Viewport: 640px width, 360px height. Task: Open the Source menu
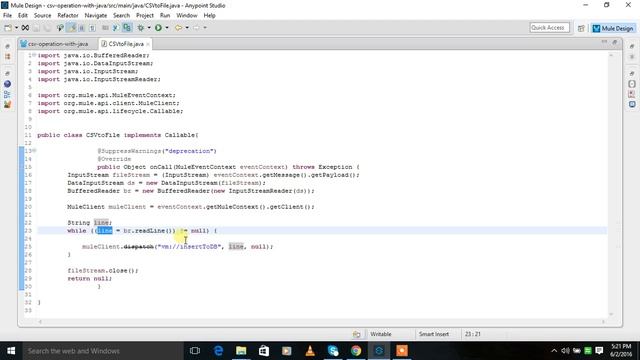42,16
